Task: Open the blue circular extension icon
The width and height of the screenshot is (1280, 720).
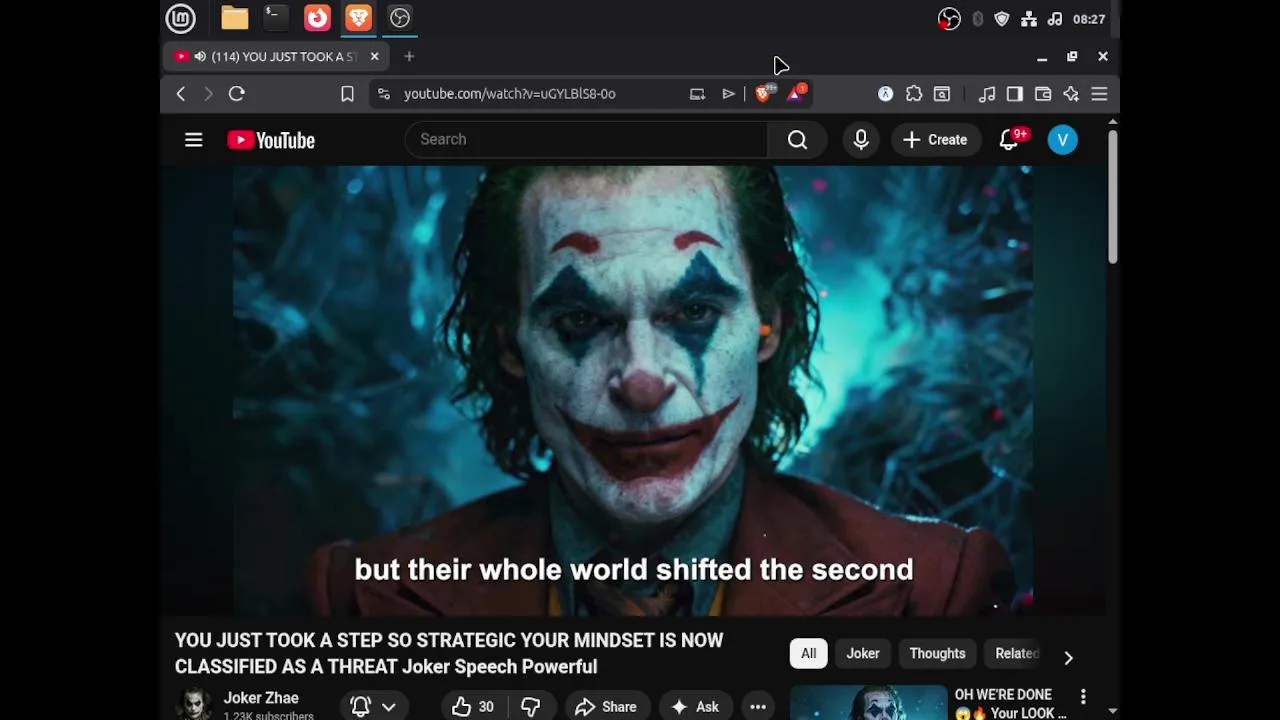Action: [885, 94]
